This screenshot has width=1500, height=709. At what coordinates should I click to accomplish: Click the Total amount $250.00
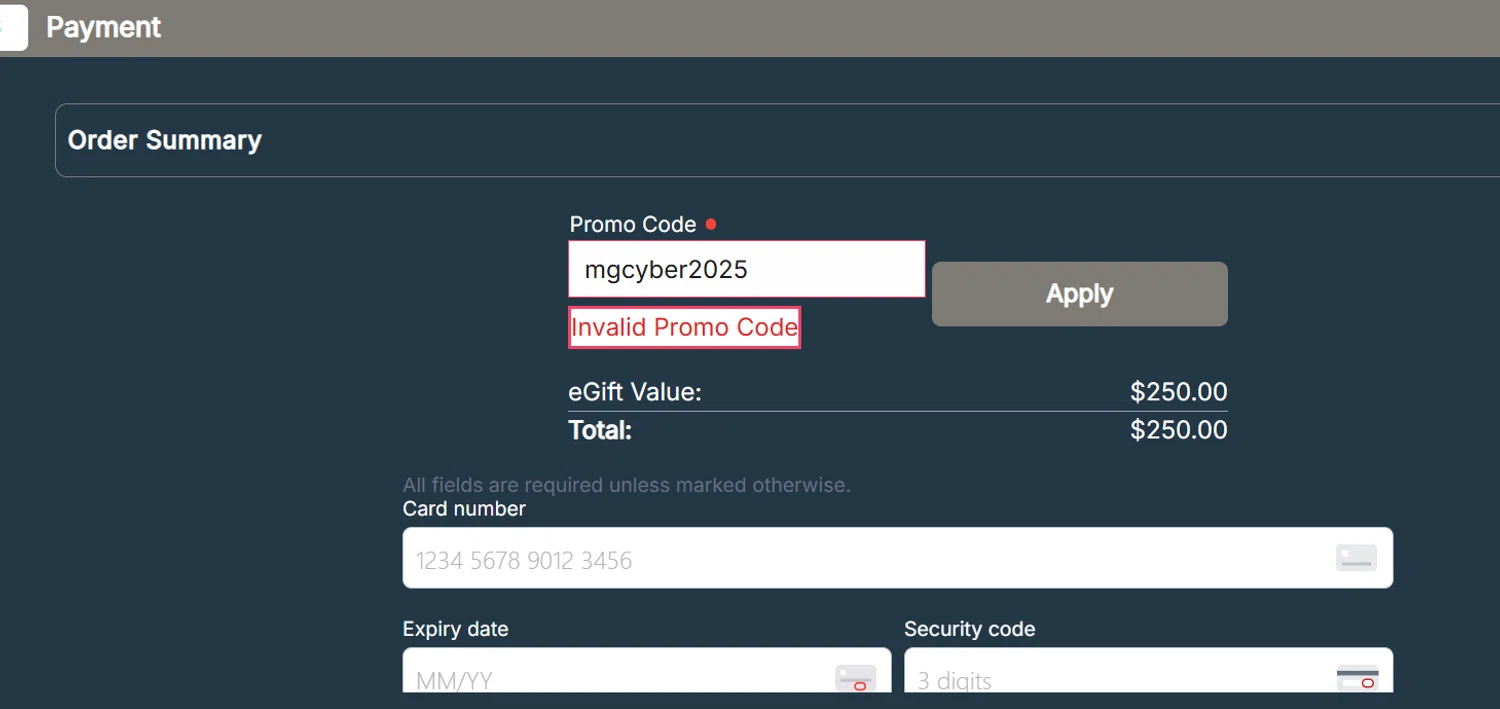pyautogui.click(x=1178, y=430)
